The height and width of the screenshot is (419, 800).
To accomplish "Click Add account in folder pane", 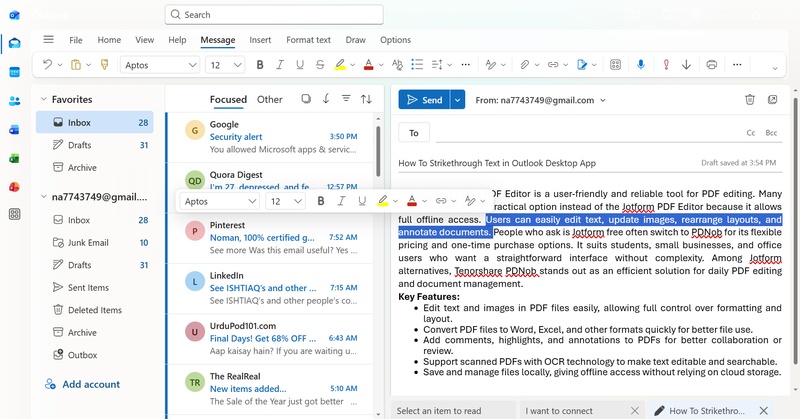I will pyautogui.click(x=91, y=384).
